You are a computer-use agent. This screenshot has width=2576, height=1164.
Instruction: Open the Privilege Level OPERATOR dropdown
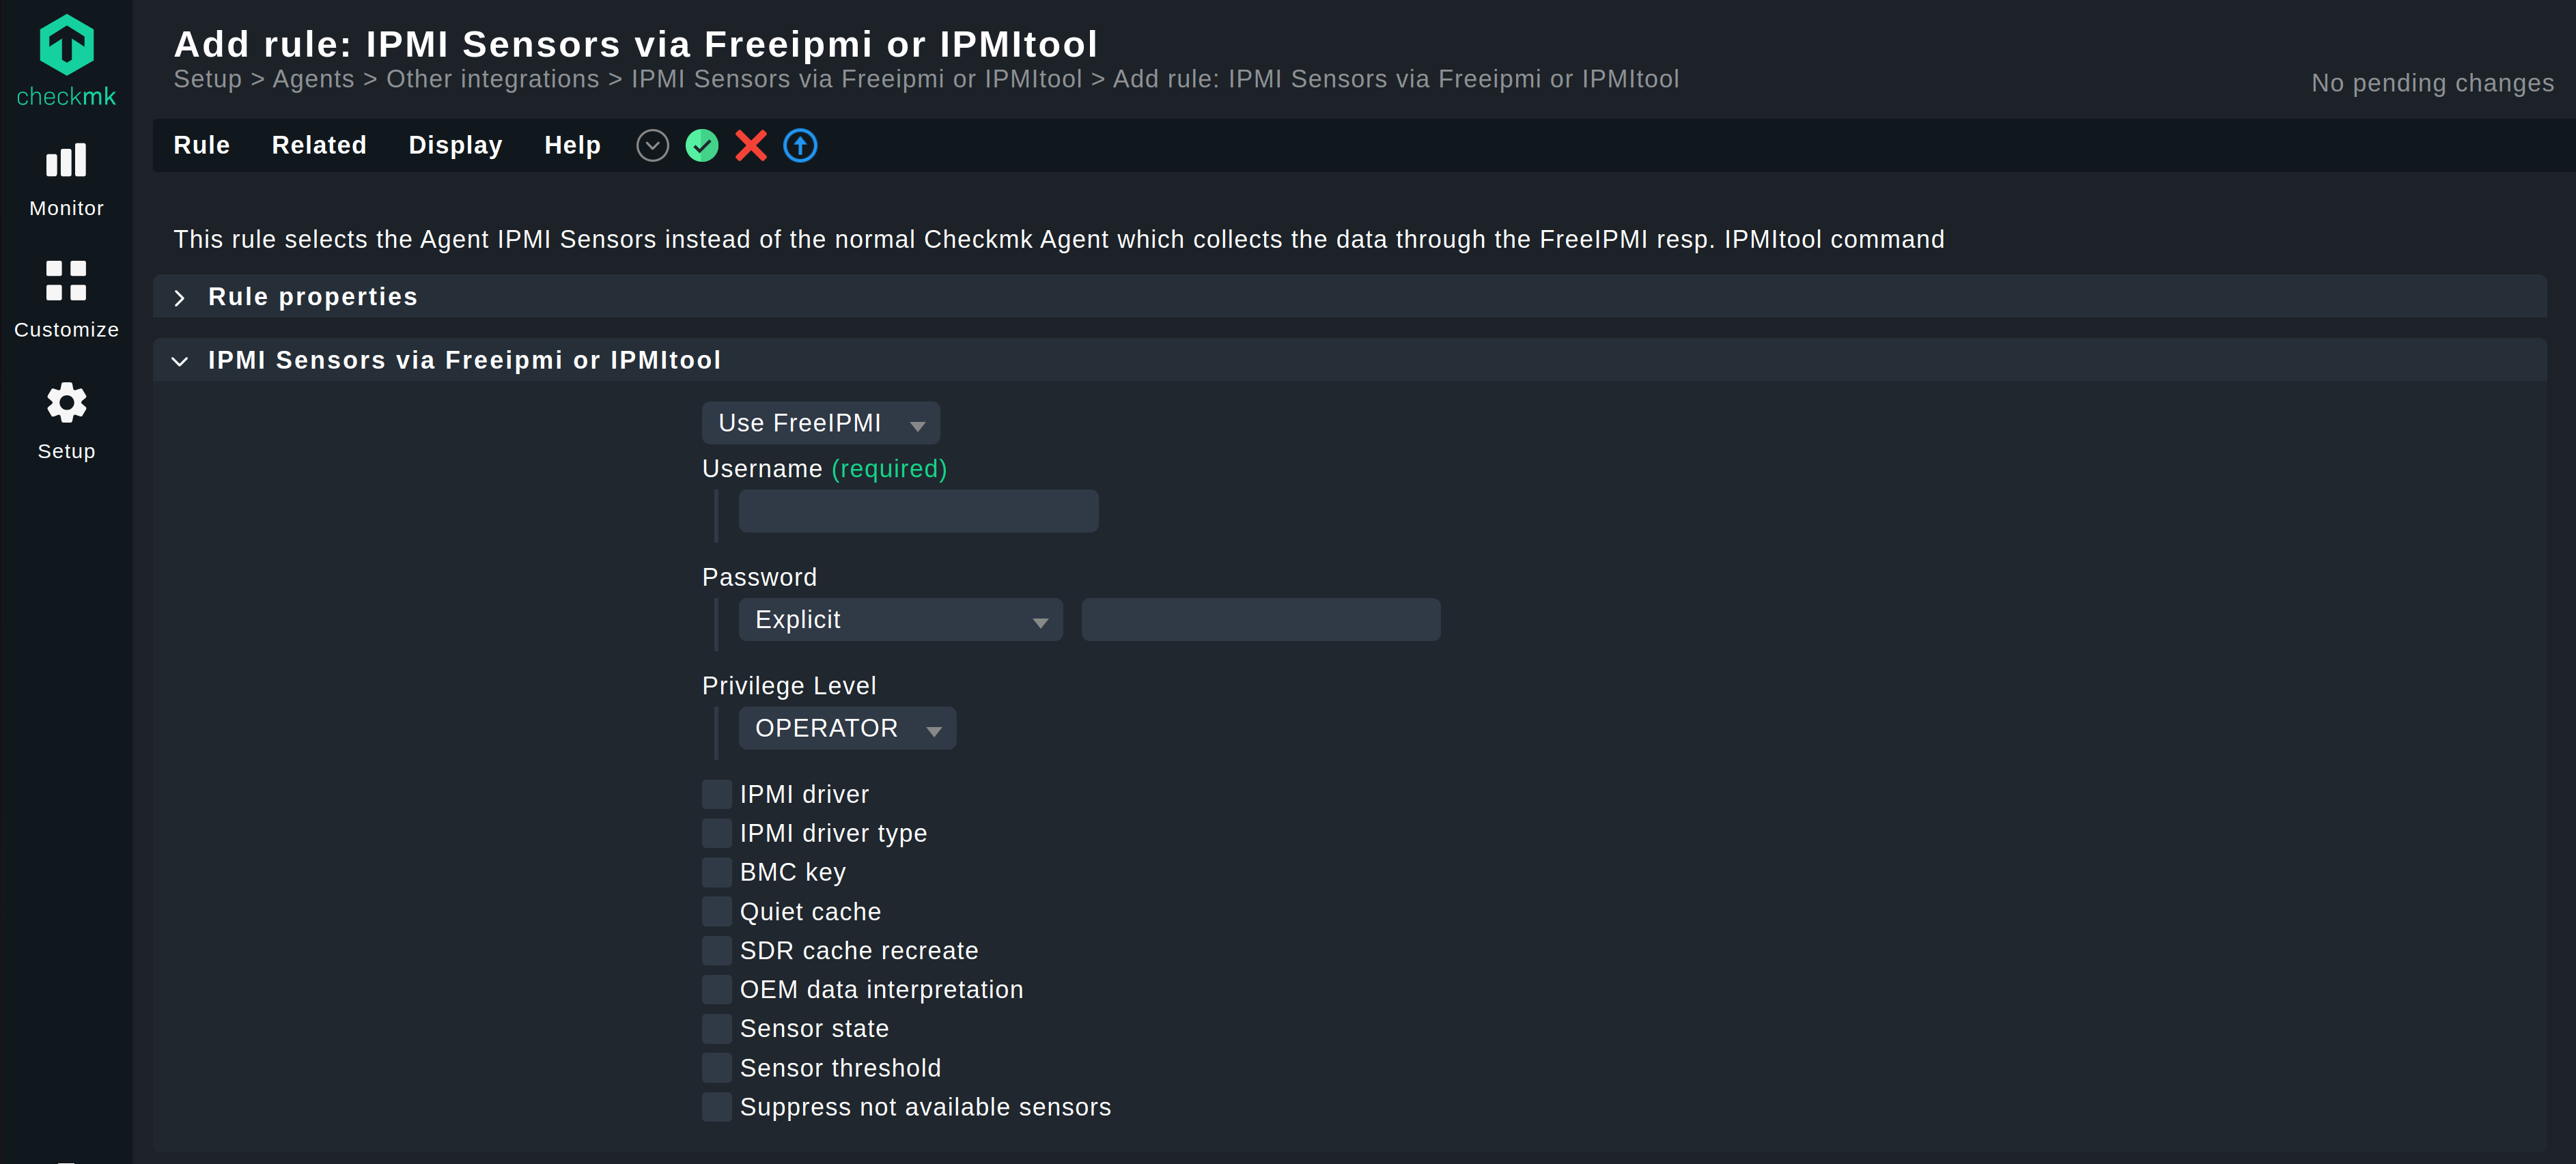tap(847, 728)
